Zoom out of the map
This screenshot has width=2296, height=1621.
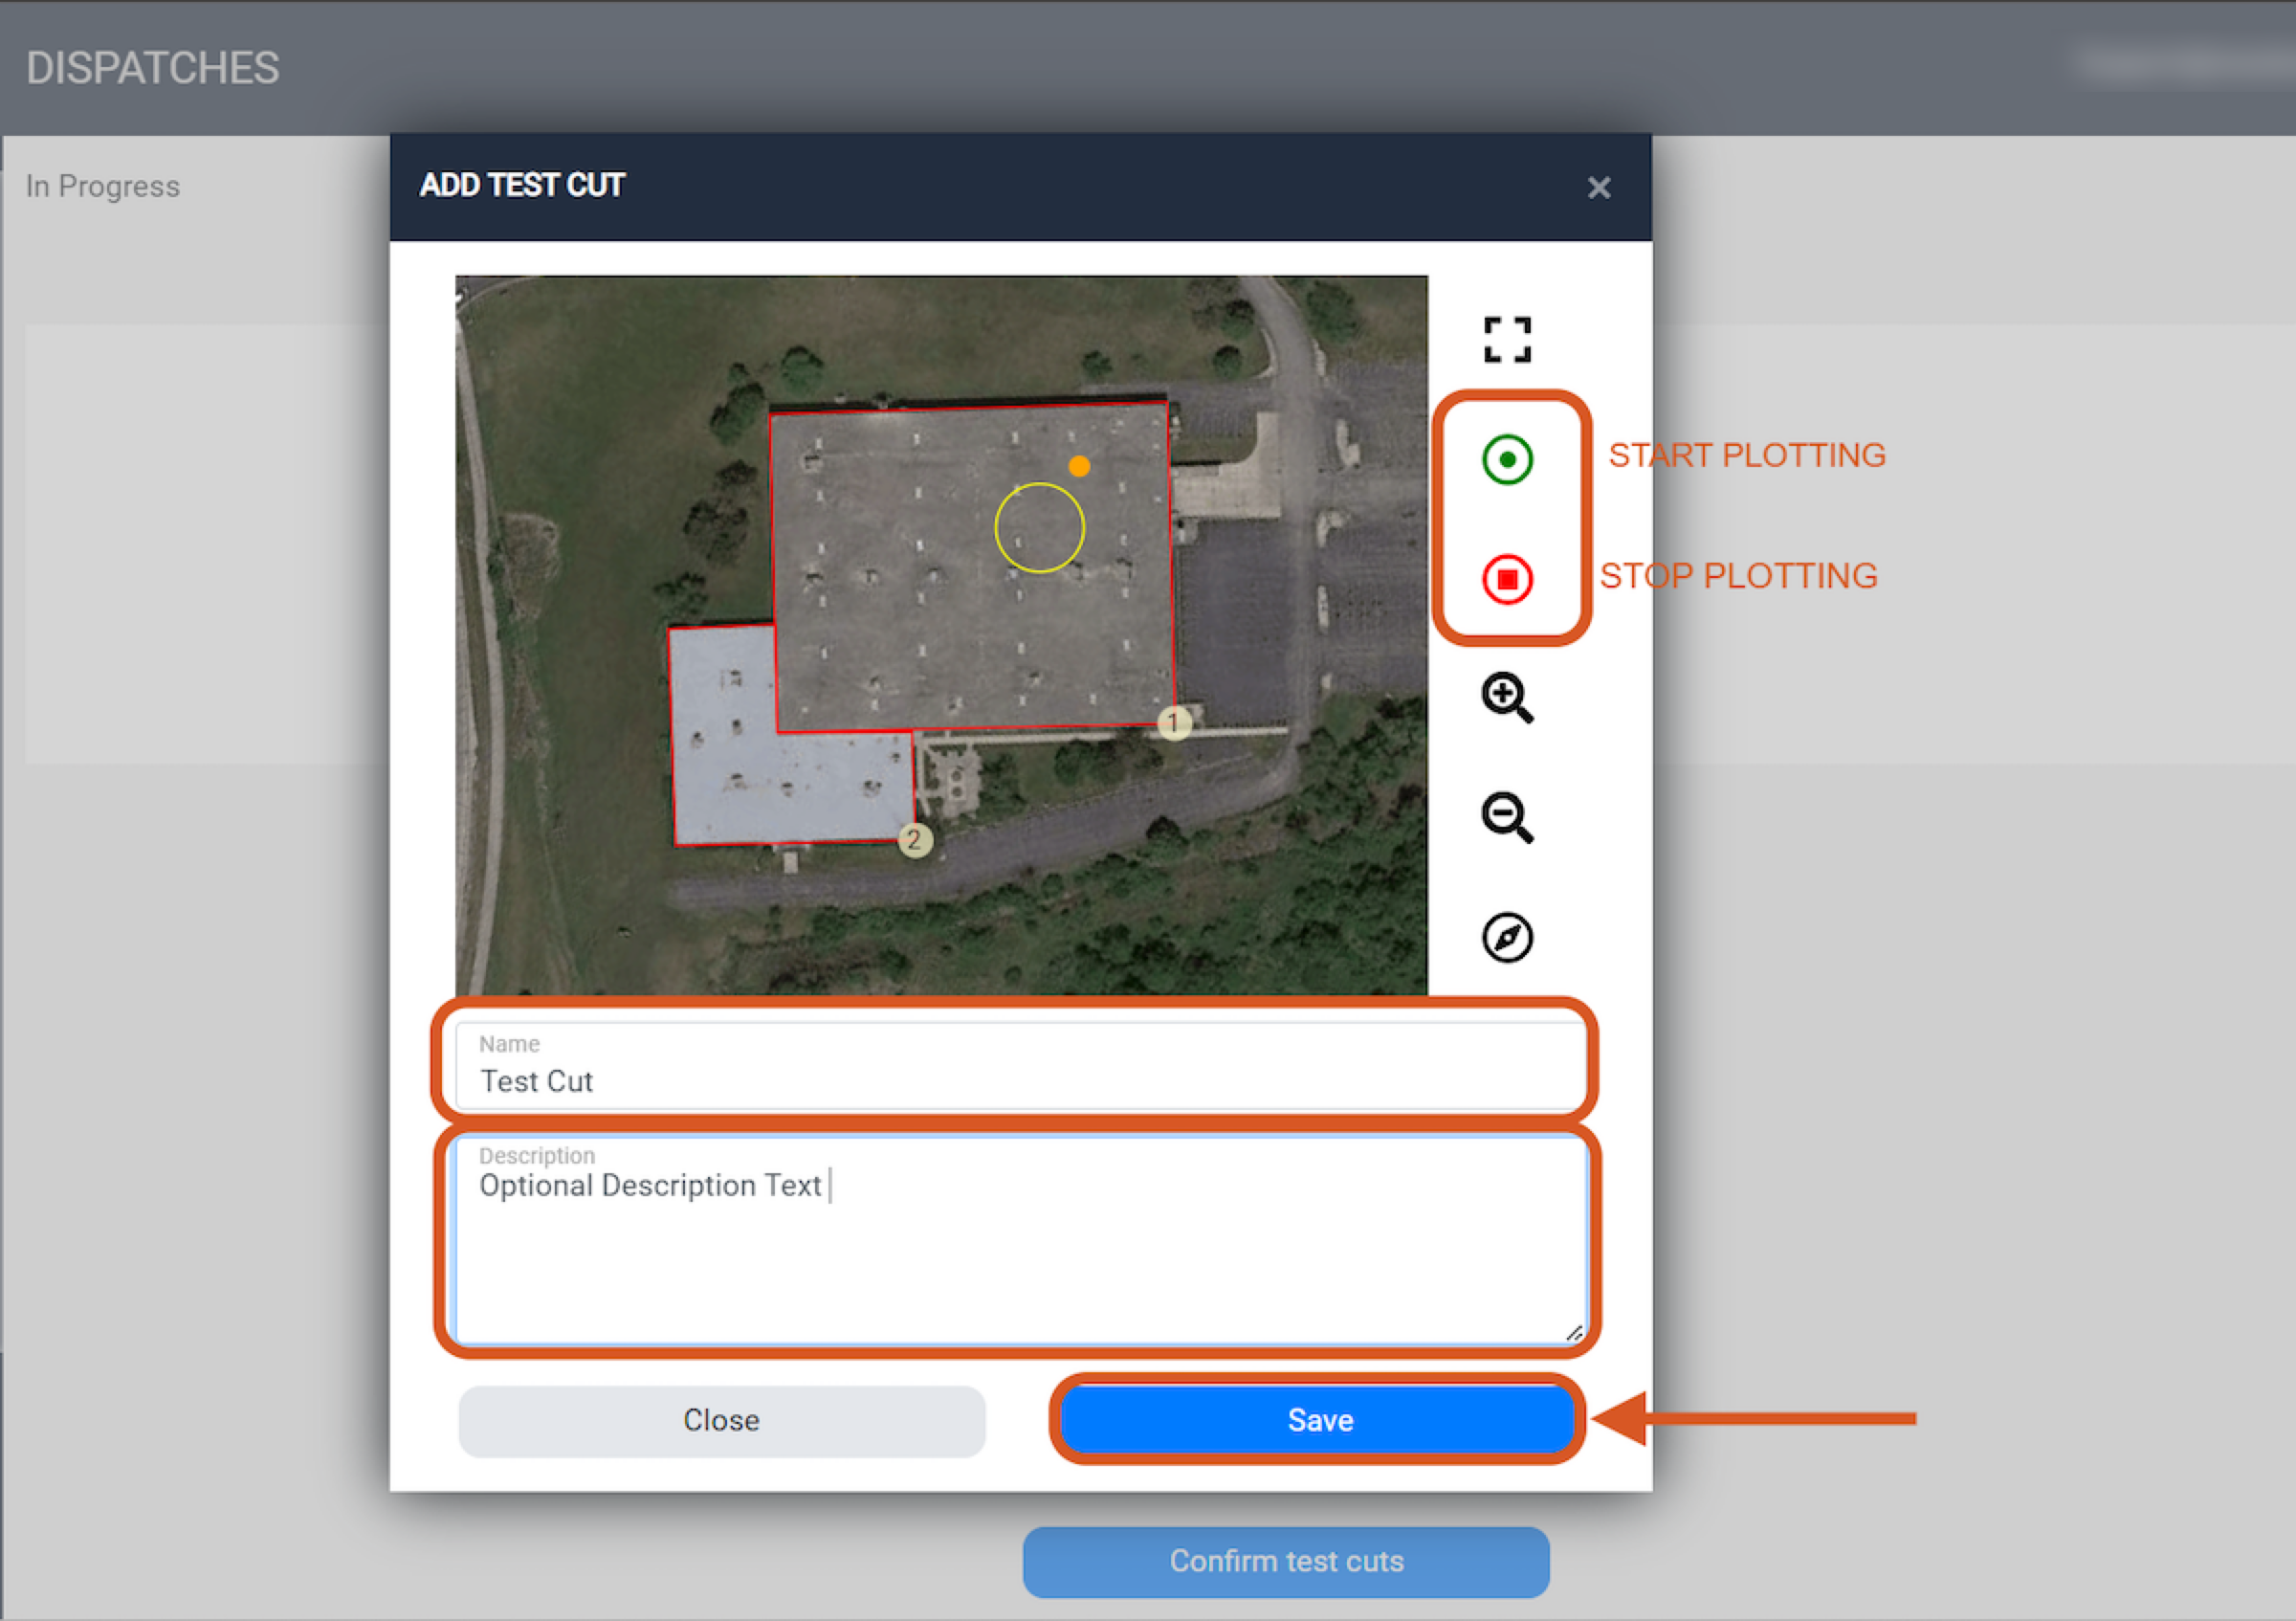coord(1507,817)
